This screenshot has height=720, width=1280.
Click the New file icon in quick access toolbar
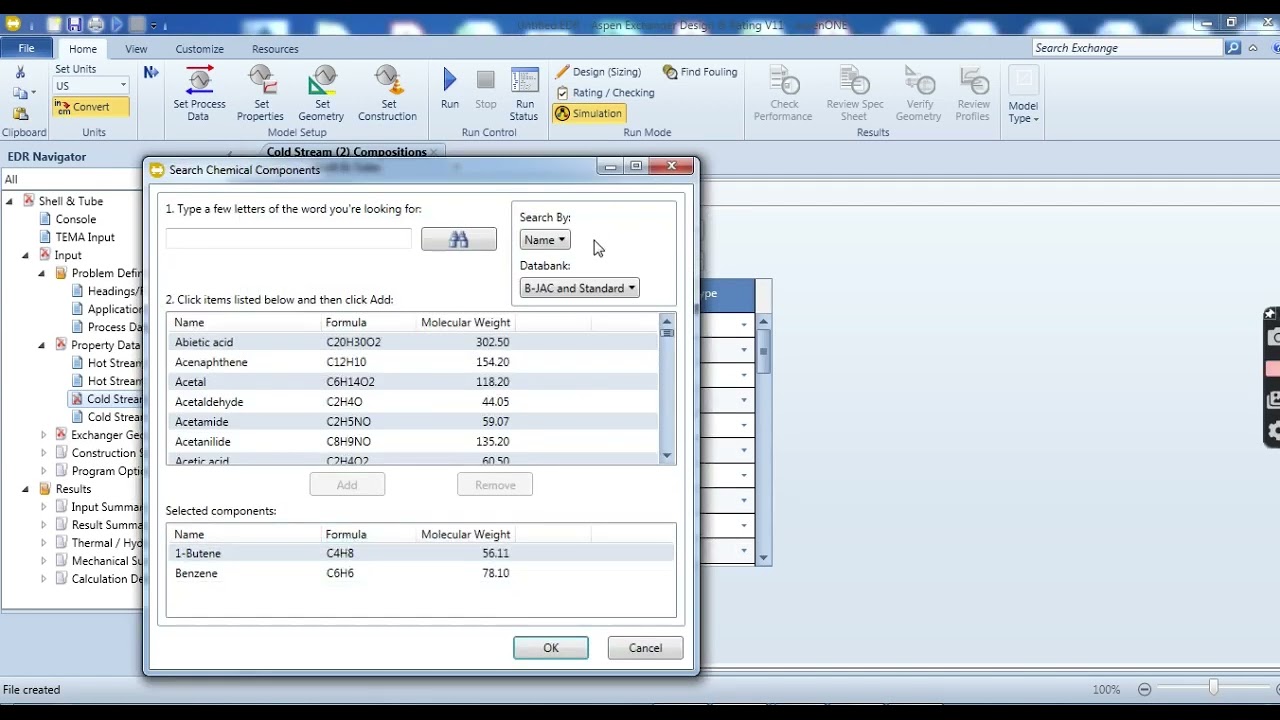coord(53,24)
